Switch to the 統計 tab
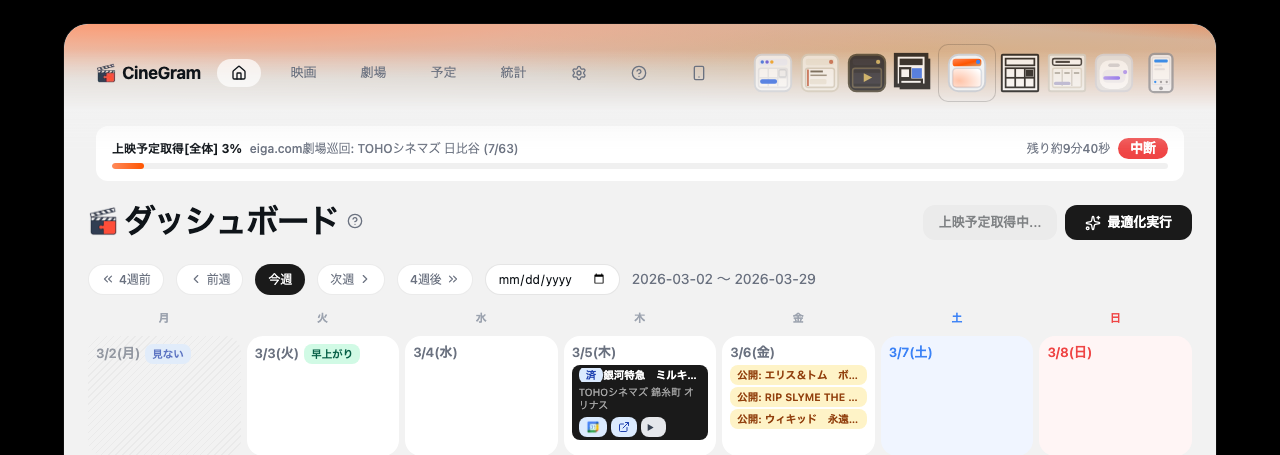 [514, 73]
